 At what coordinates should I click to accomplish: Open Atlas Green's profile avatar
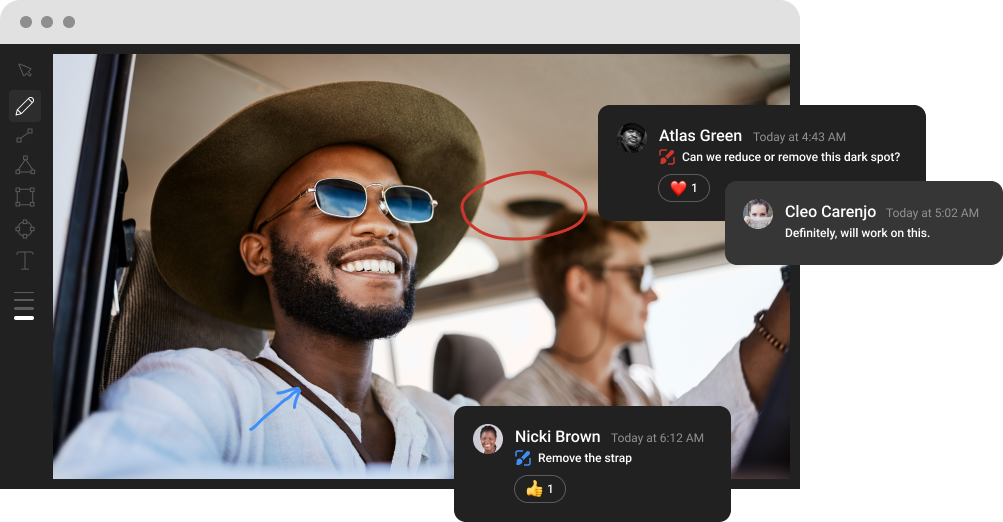tap(632, 138)
